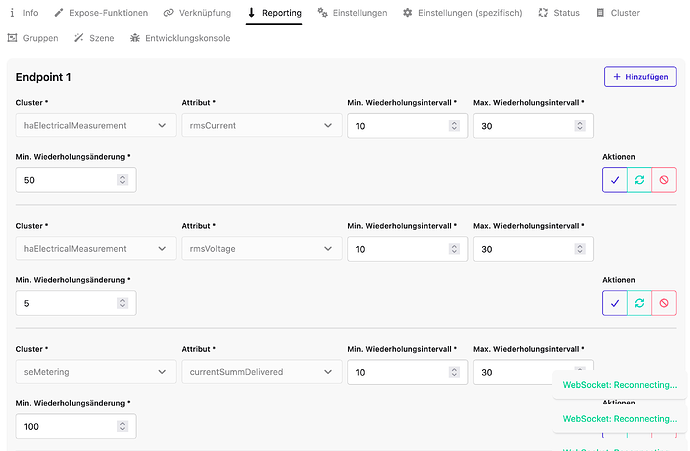The image size is (690, 451).
Task: Click rmsVoltage max interval field
Action: click(x=533, y=249)
